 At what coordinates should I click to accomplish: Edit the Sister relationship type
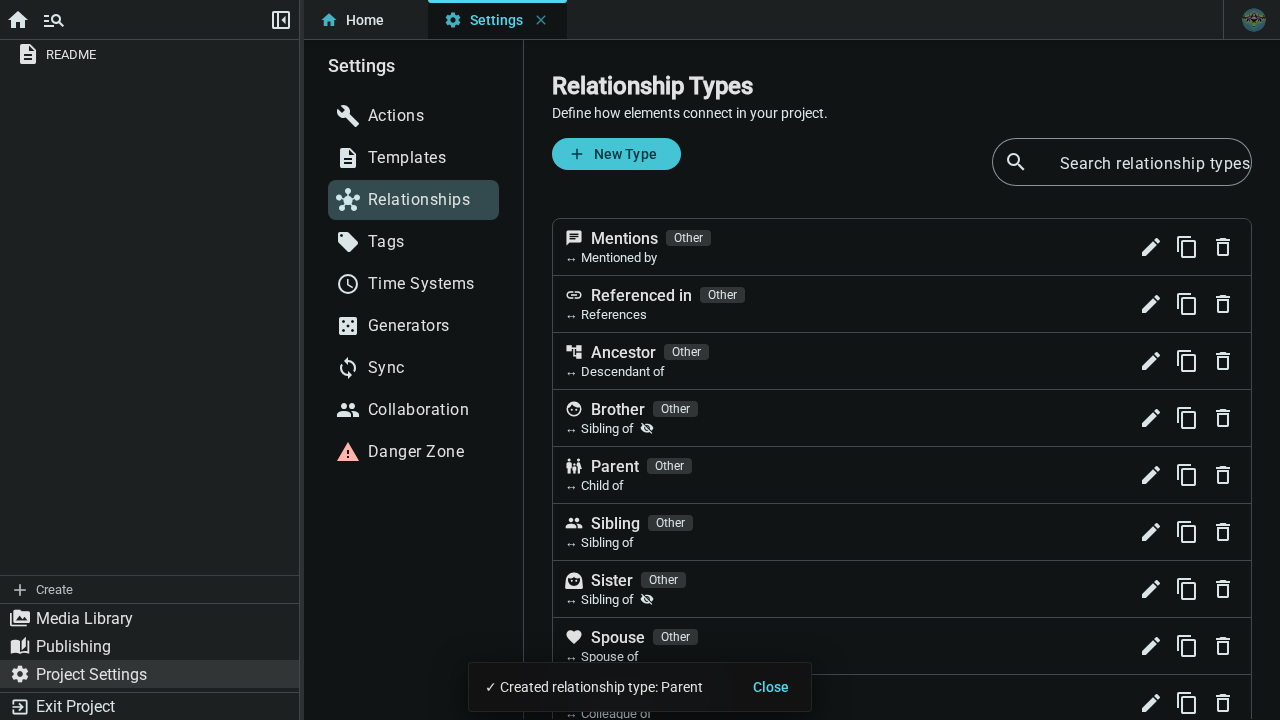pos(1151,589)
